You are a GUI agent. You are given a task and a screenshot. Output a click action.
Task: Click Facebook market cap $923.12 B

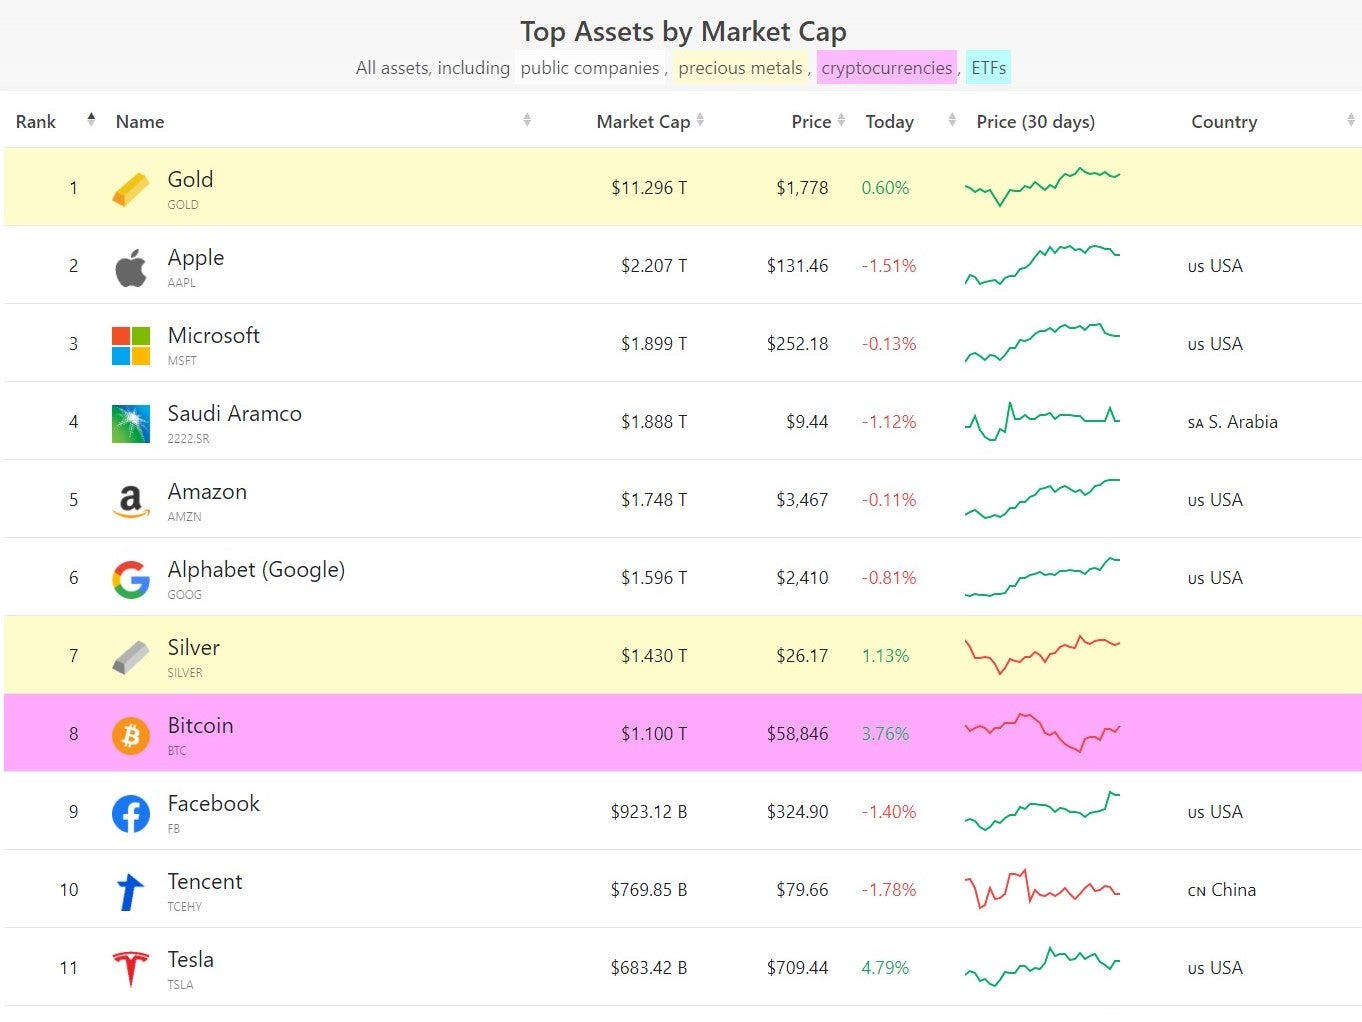[x=649, y=812]
